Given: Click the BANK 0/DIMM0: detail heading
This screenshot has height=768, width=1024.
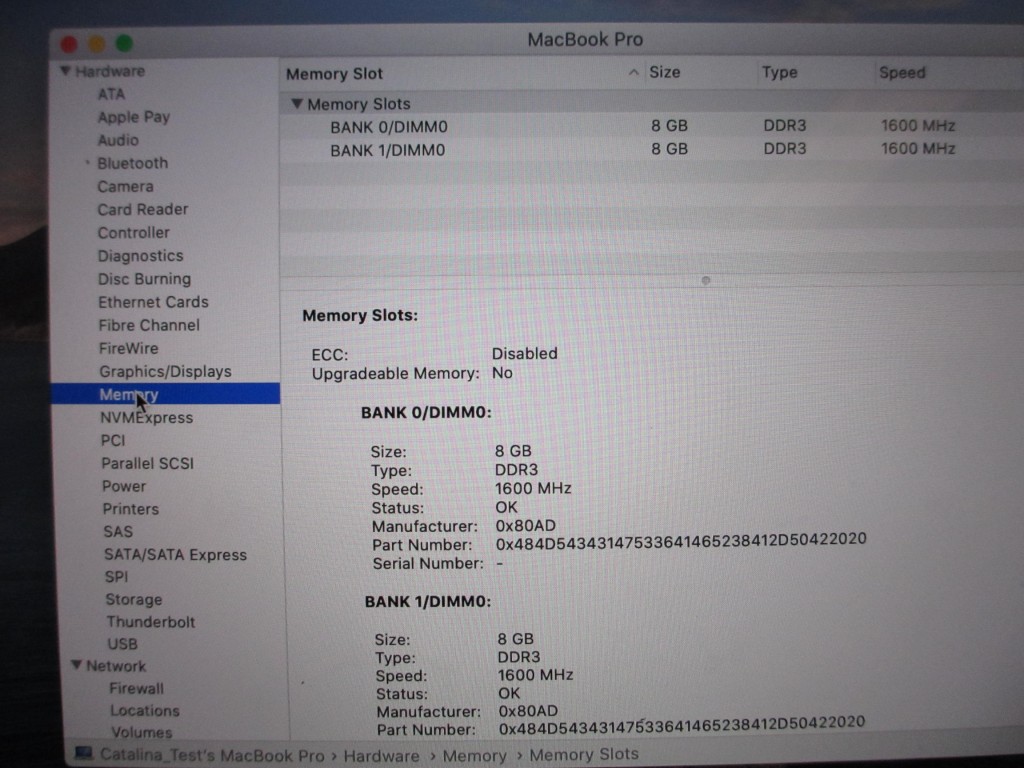Looking at the screenshot, I should pyautogui.click(x=426, y=413).
